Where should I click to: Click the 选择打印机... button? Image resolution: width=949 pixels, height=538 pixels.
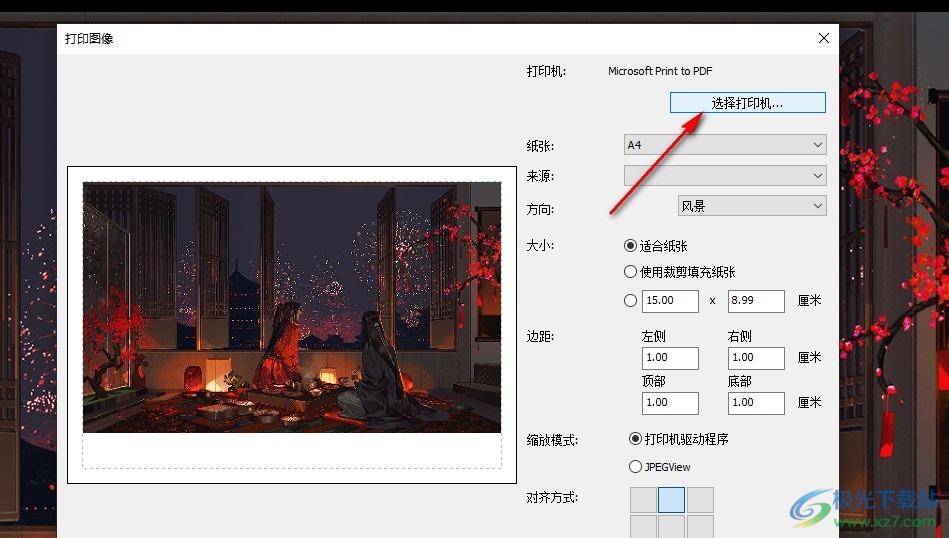pyautogui.click(x=747, y=103)
